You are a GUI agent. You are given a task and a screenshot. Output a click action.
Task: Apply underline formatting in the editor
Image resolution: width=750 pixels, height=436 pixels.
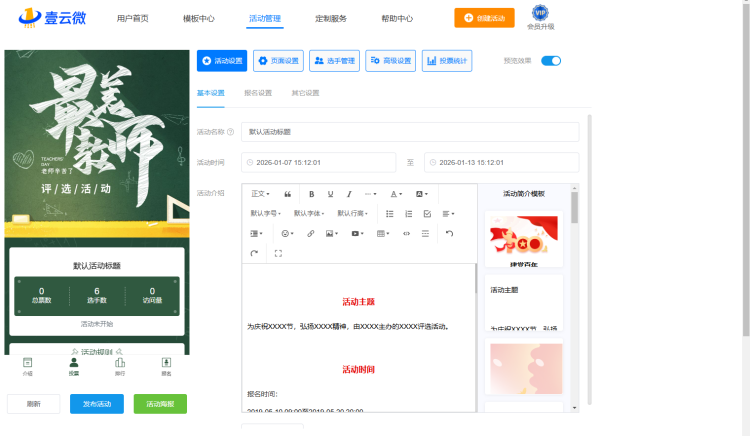pos(330,193)
